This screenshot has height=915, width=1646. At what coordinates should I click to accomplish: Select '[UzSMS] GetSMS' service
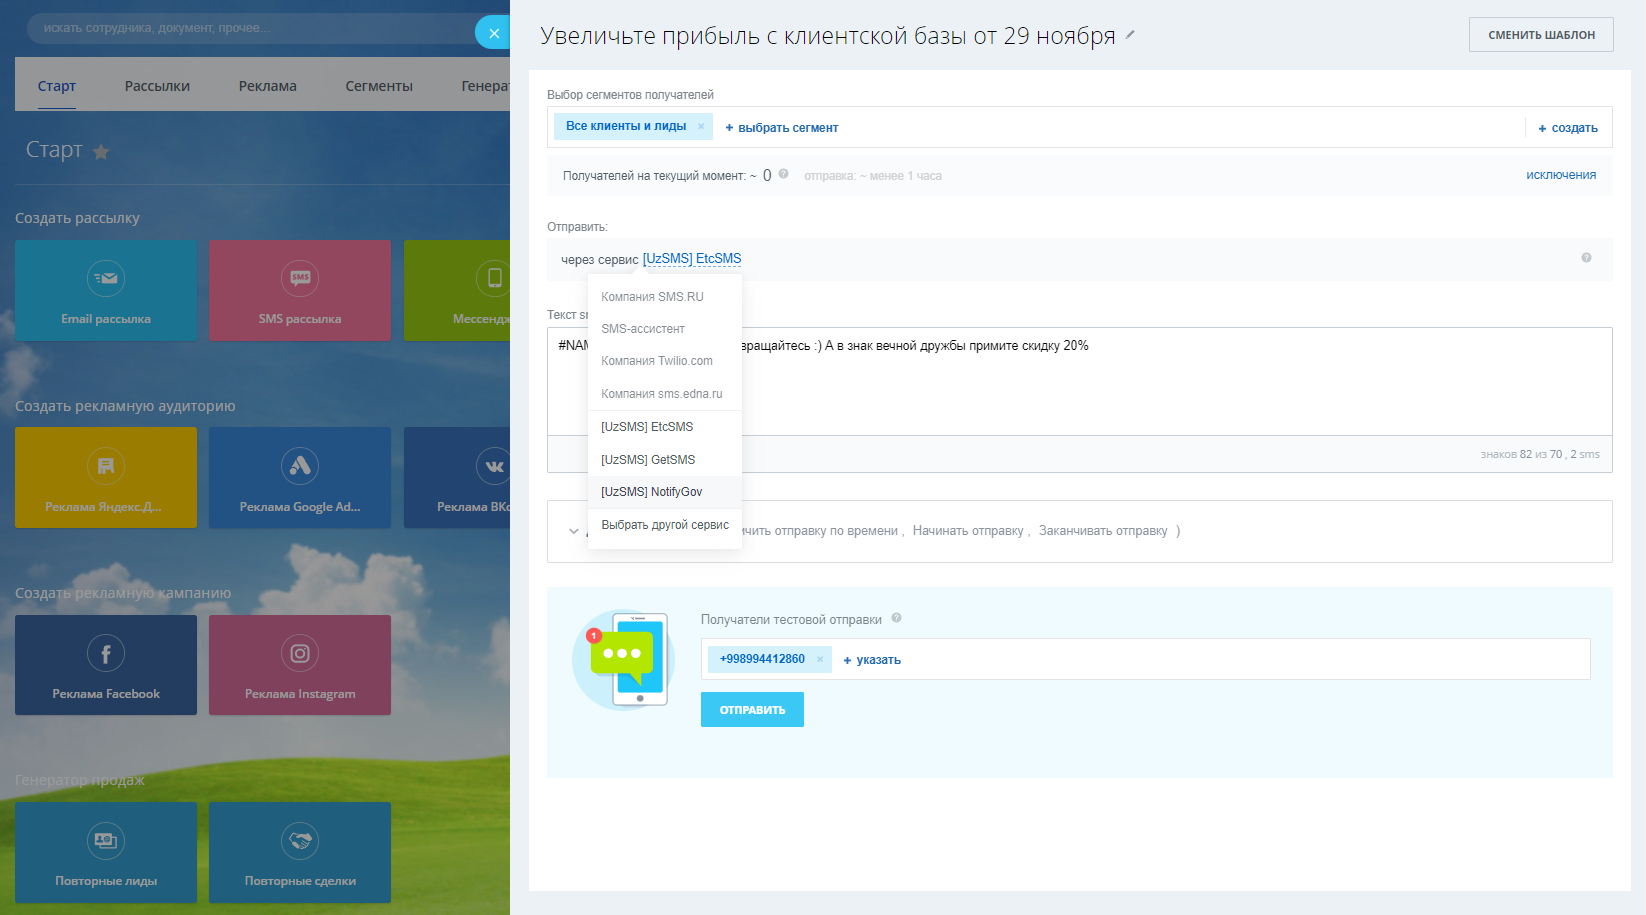point(665,460)
